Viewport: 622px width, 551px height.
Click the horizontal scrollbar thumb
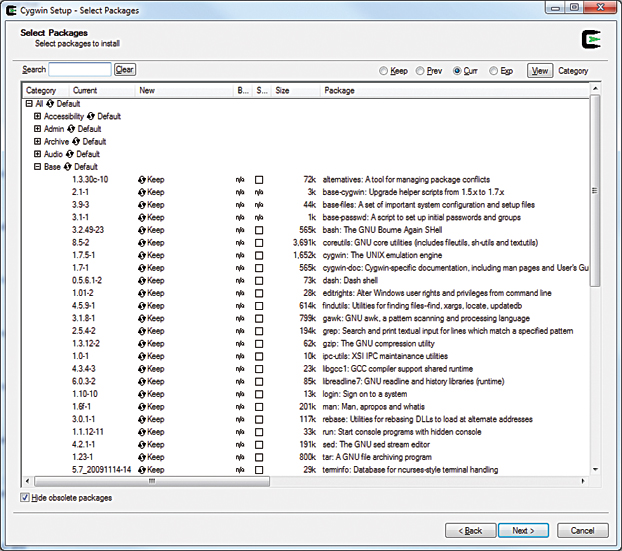(152, 481)
